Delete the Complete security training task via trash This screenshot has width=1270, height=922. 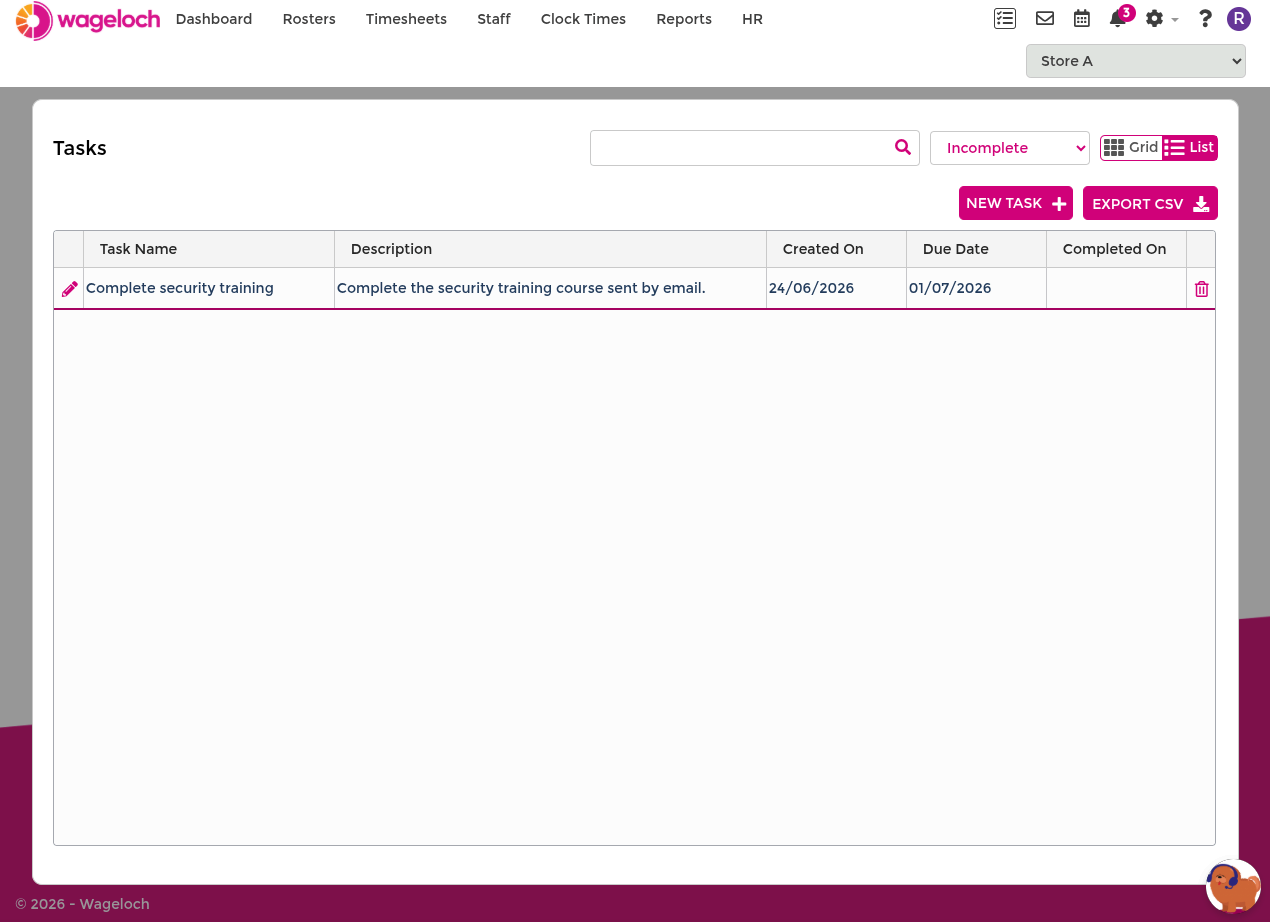pyautogui.click(x=1201, y=289)
